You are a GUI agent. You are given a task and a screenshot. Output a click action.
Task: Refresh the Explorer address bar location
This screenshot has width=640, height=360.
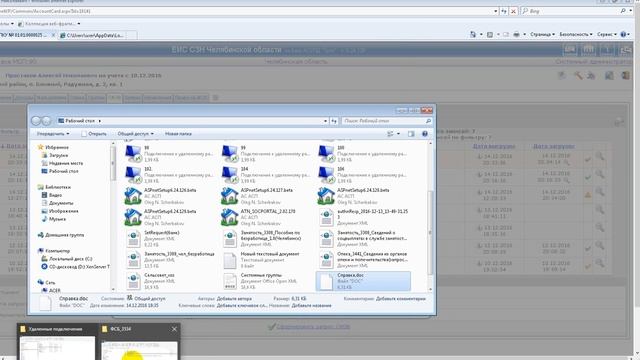pyautogui.click(x=334, y=121)
